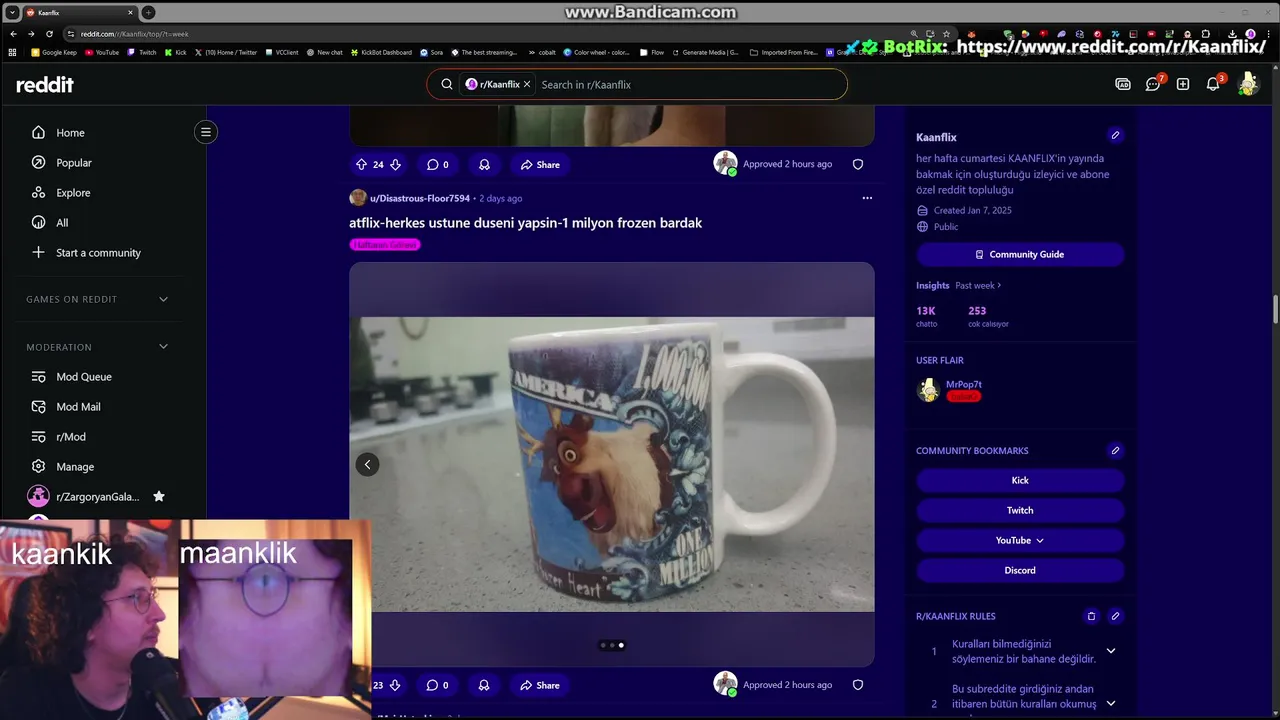The height and width of the screenshot is (720, 1280).
Task: Click the Popular icon in the sidebar
Action: point(38,163)
